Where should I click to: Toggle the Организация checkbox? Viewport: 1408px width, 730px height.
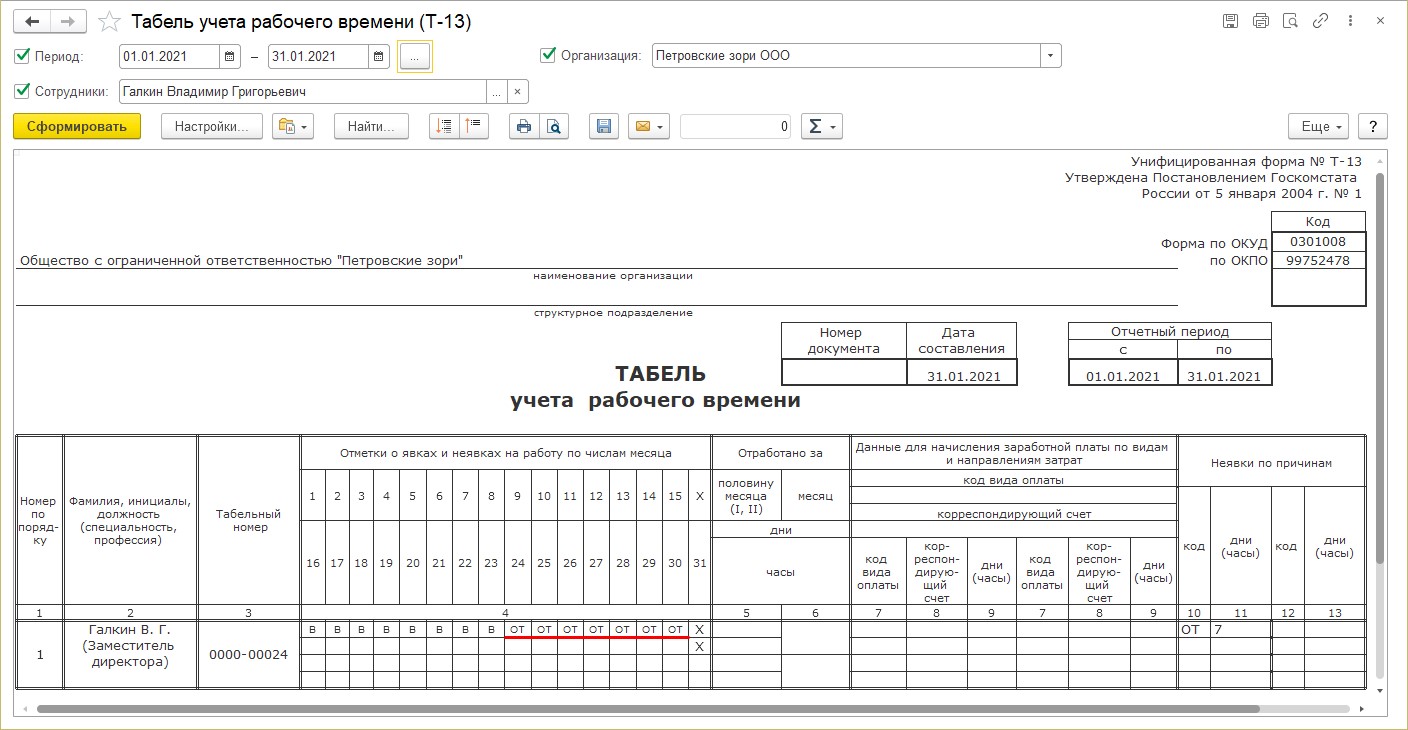point(548,55)
